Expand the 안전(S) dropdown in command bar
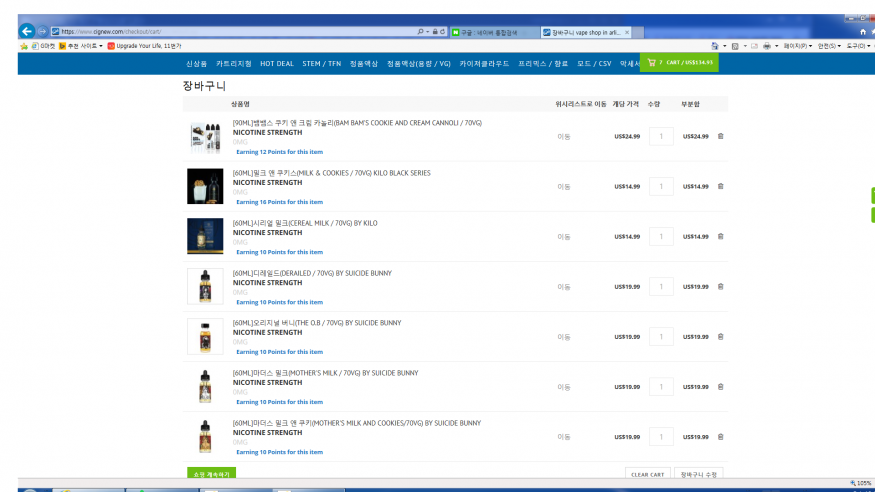This screenshot has height=492, width=875. coord(828,46)
